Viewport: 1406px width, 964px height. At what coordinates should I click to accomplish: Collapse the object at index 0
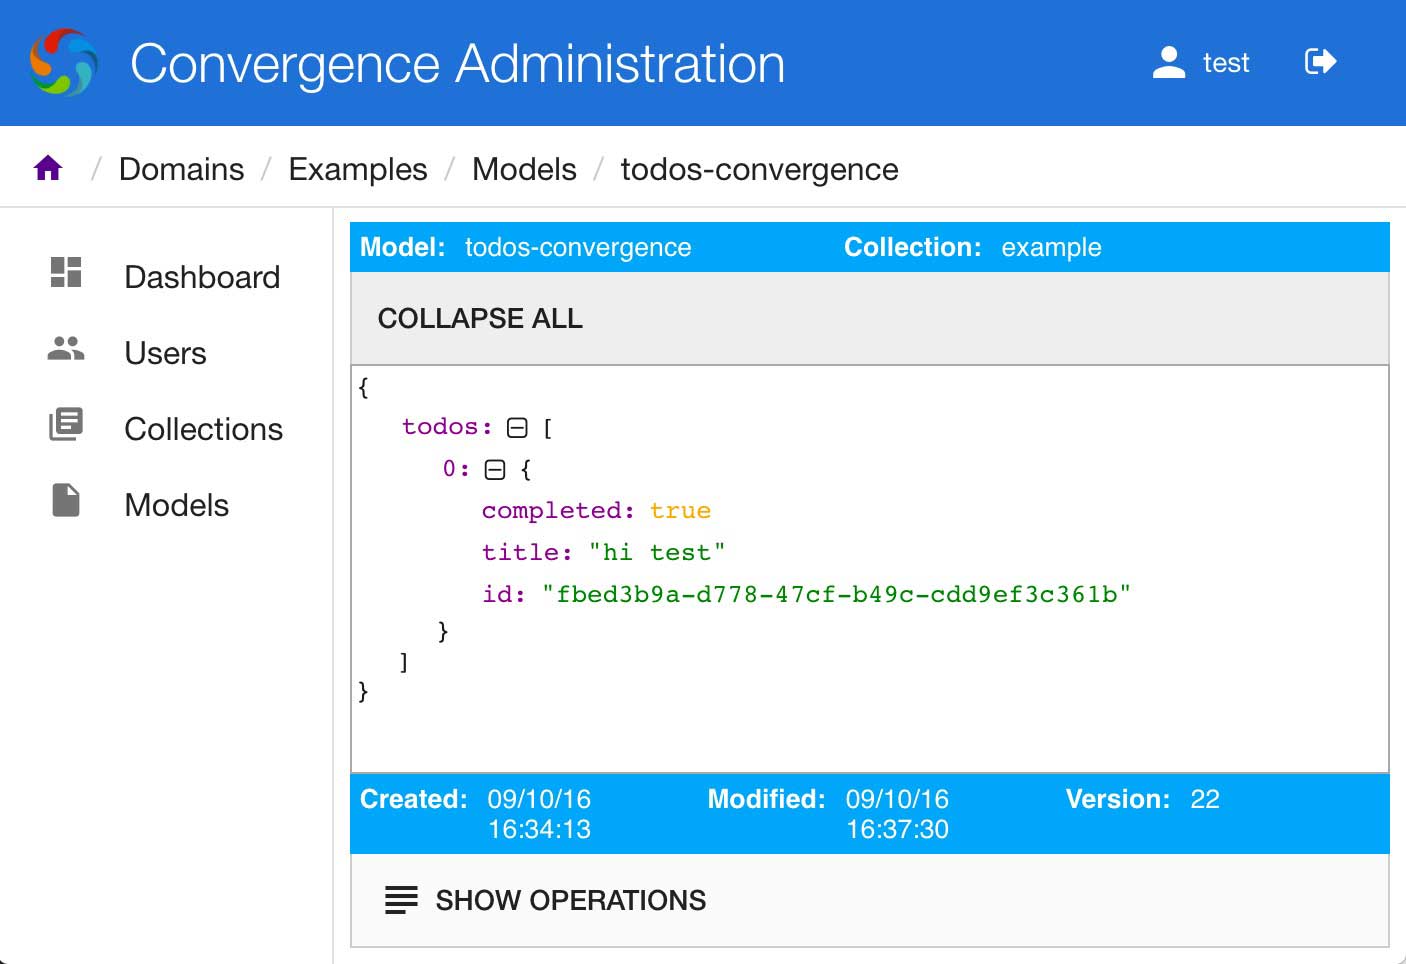point(494,468)
